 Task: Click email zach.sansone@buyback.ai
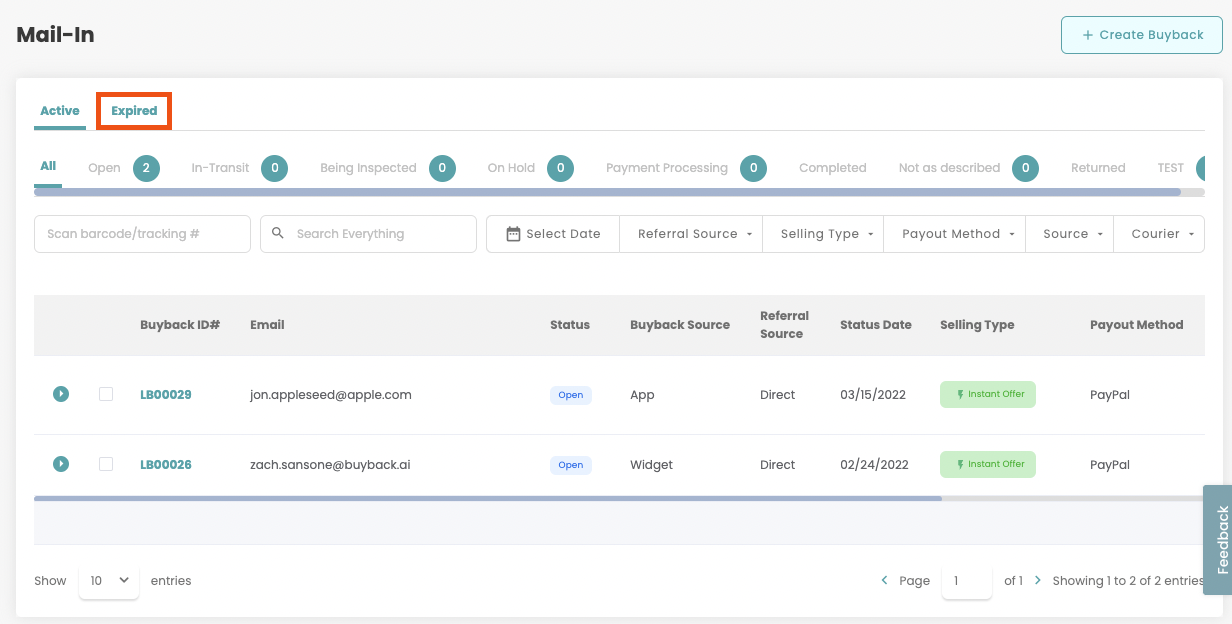[330, 464]
